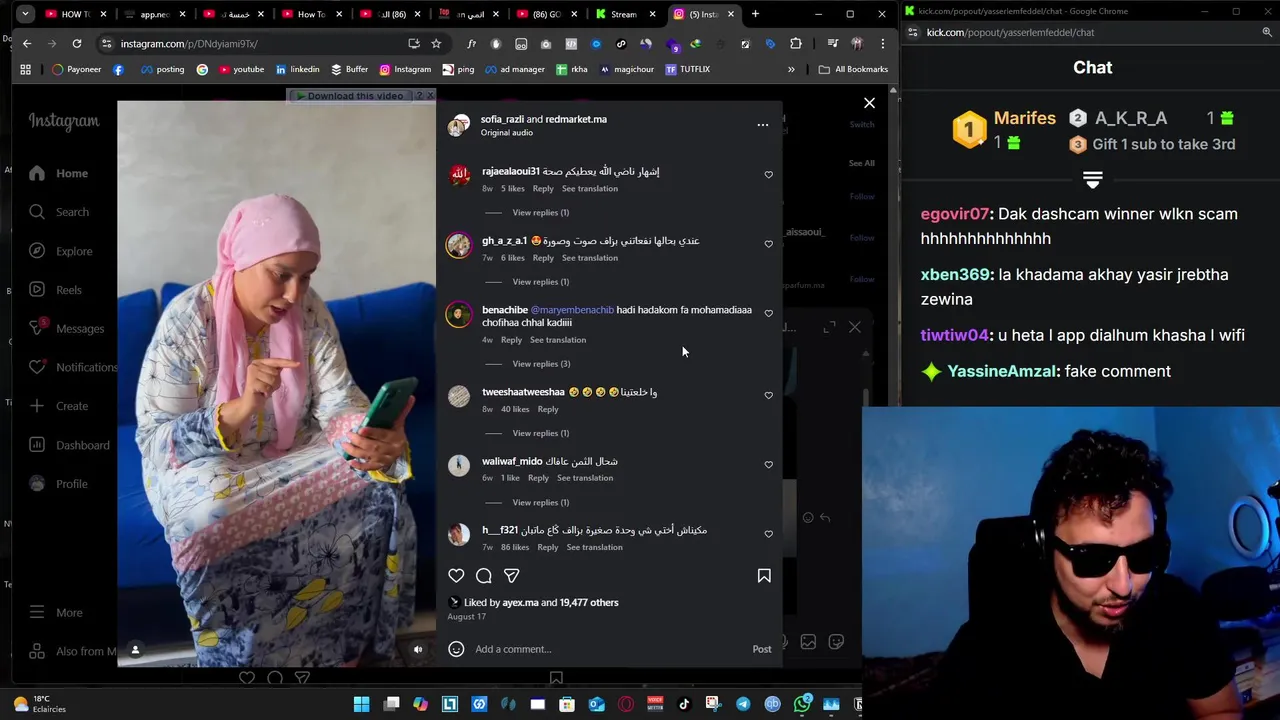Open the @maryembenachib mention
The width and height of the screenshot is (1280, 720).
(x=572, y=310)
